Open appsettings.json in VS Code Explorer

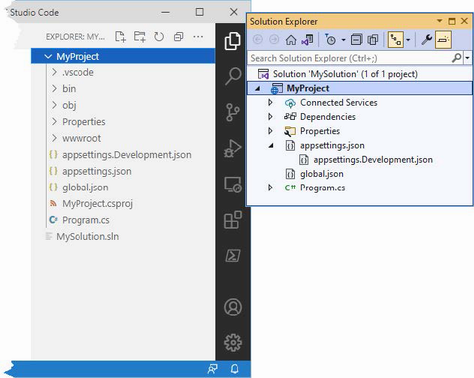click(97, 171)
